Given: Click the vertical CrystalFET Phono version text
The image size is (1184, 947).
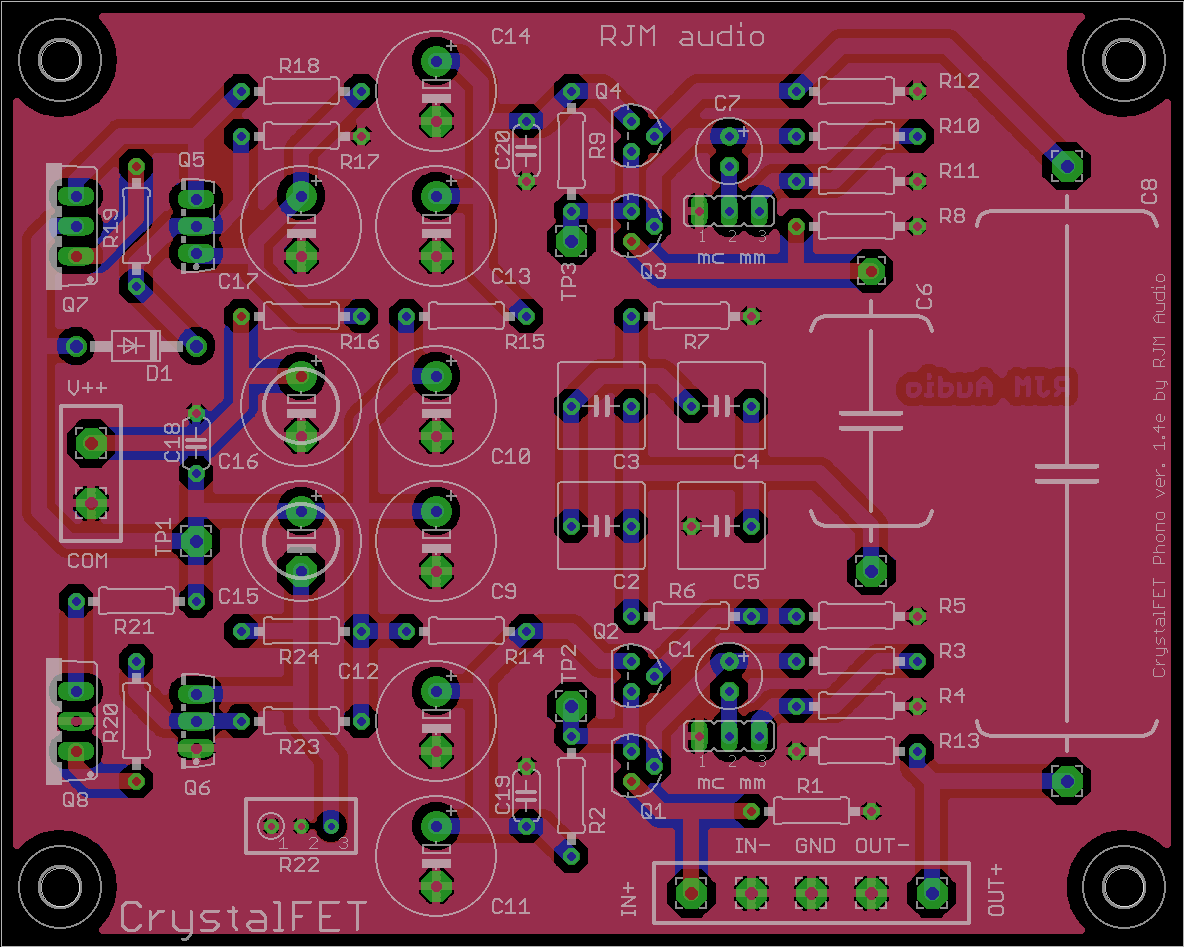Looking at the screenshot, I should (1160, 475).
